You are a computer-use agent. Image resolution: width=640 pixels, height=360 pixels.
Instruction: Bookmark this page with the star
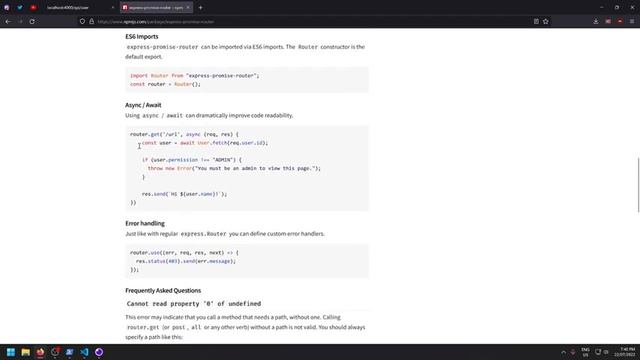tap(546, 21)
